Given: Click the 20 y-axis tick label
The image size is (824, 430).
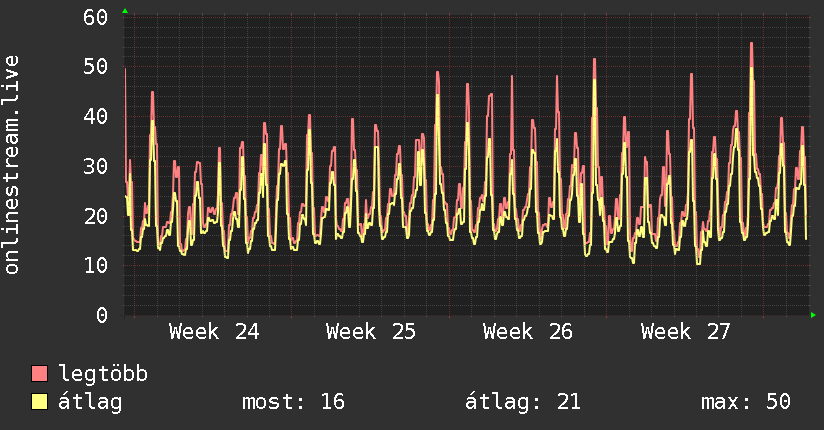Looking at the screenshot, I should click(x=95, y=216).
